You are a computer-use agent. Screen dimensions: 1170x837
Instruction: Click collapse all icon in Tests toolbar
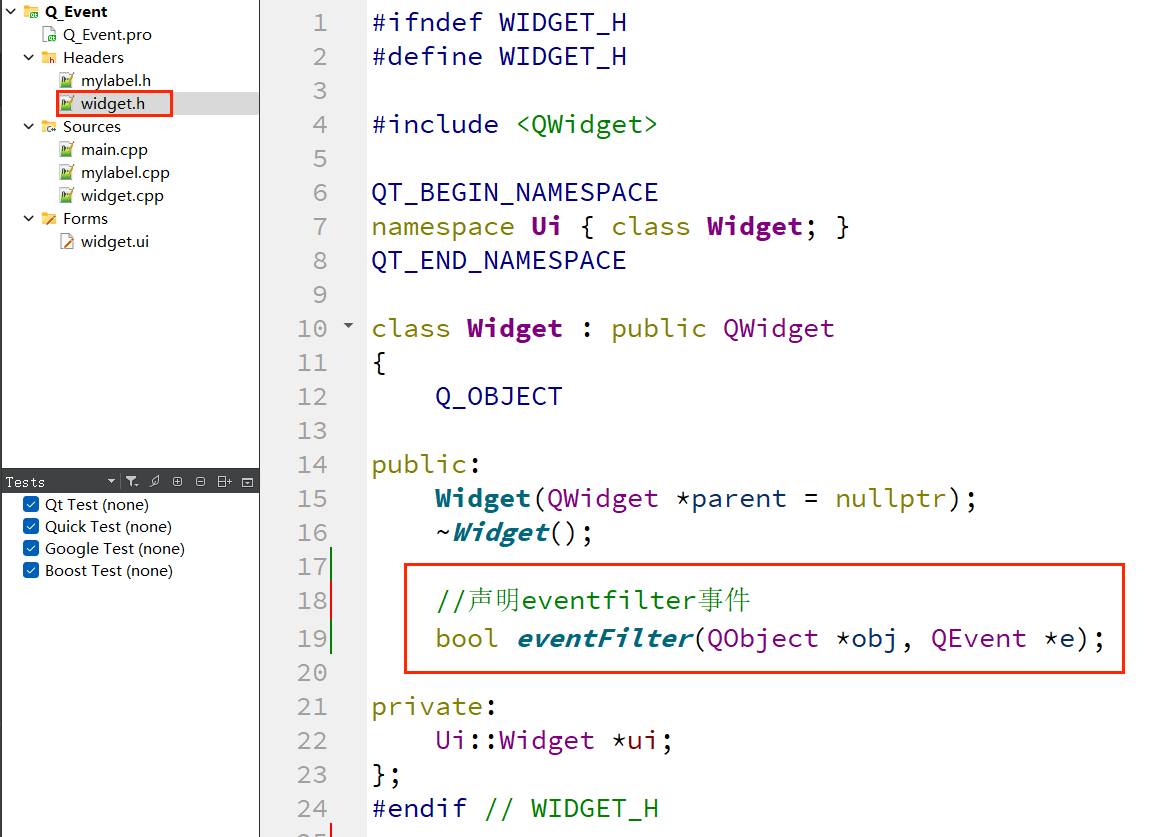pos(200,482)
